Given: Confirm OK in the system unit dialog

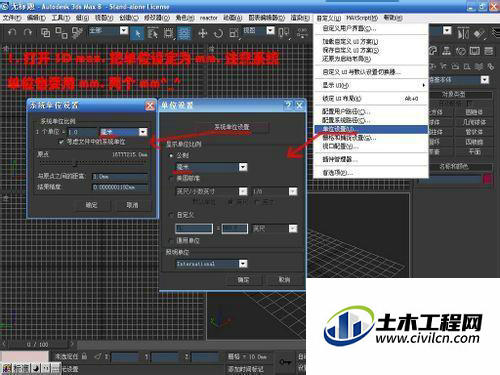Looking at the screenshot, I should point(91,205).
